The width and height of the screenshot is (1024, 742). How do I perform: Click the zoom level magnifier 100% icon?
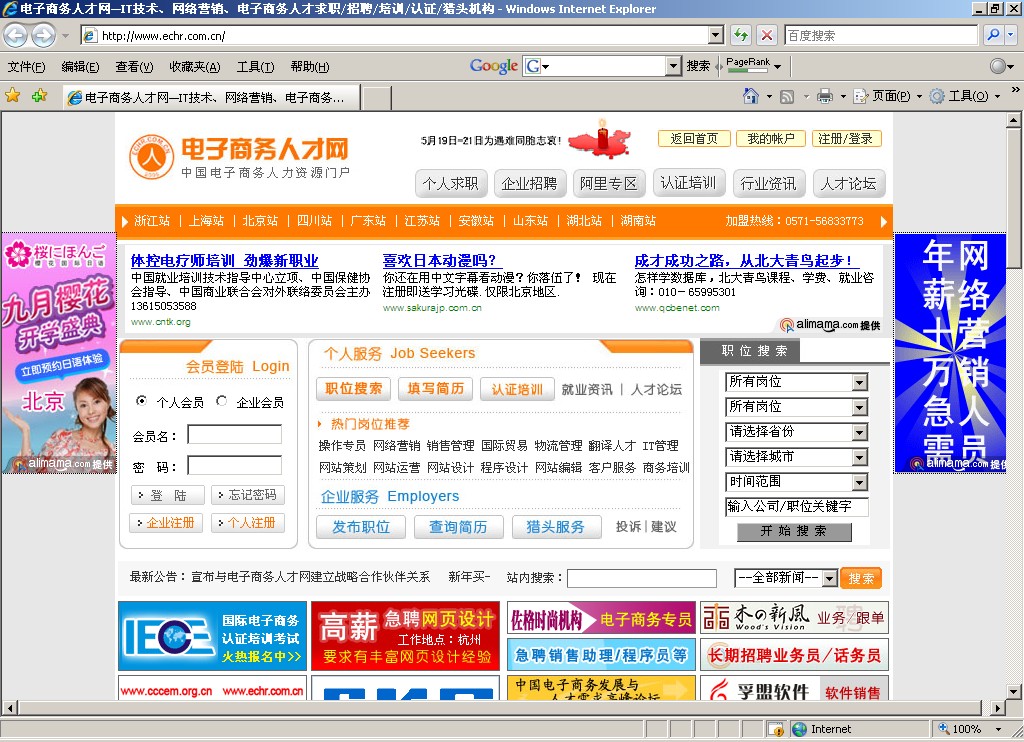pos(944,728)
